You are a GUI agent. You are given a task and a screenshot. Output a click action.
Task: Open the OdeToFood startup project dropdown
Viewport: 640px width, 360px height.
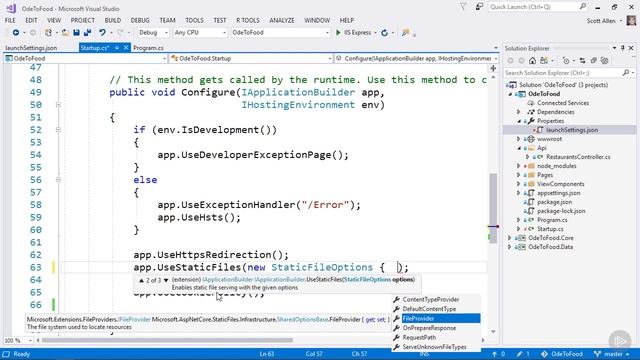click(x=280, y=32)
